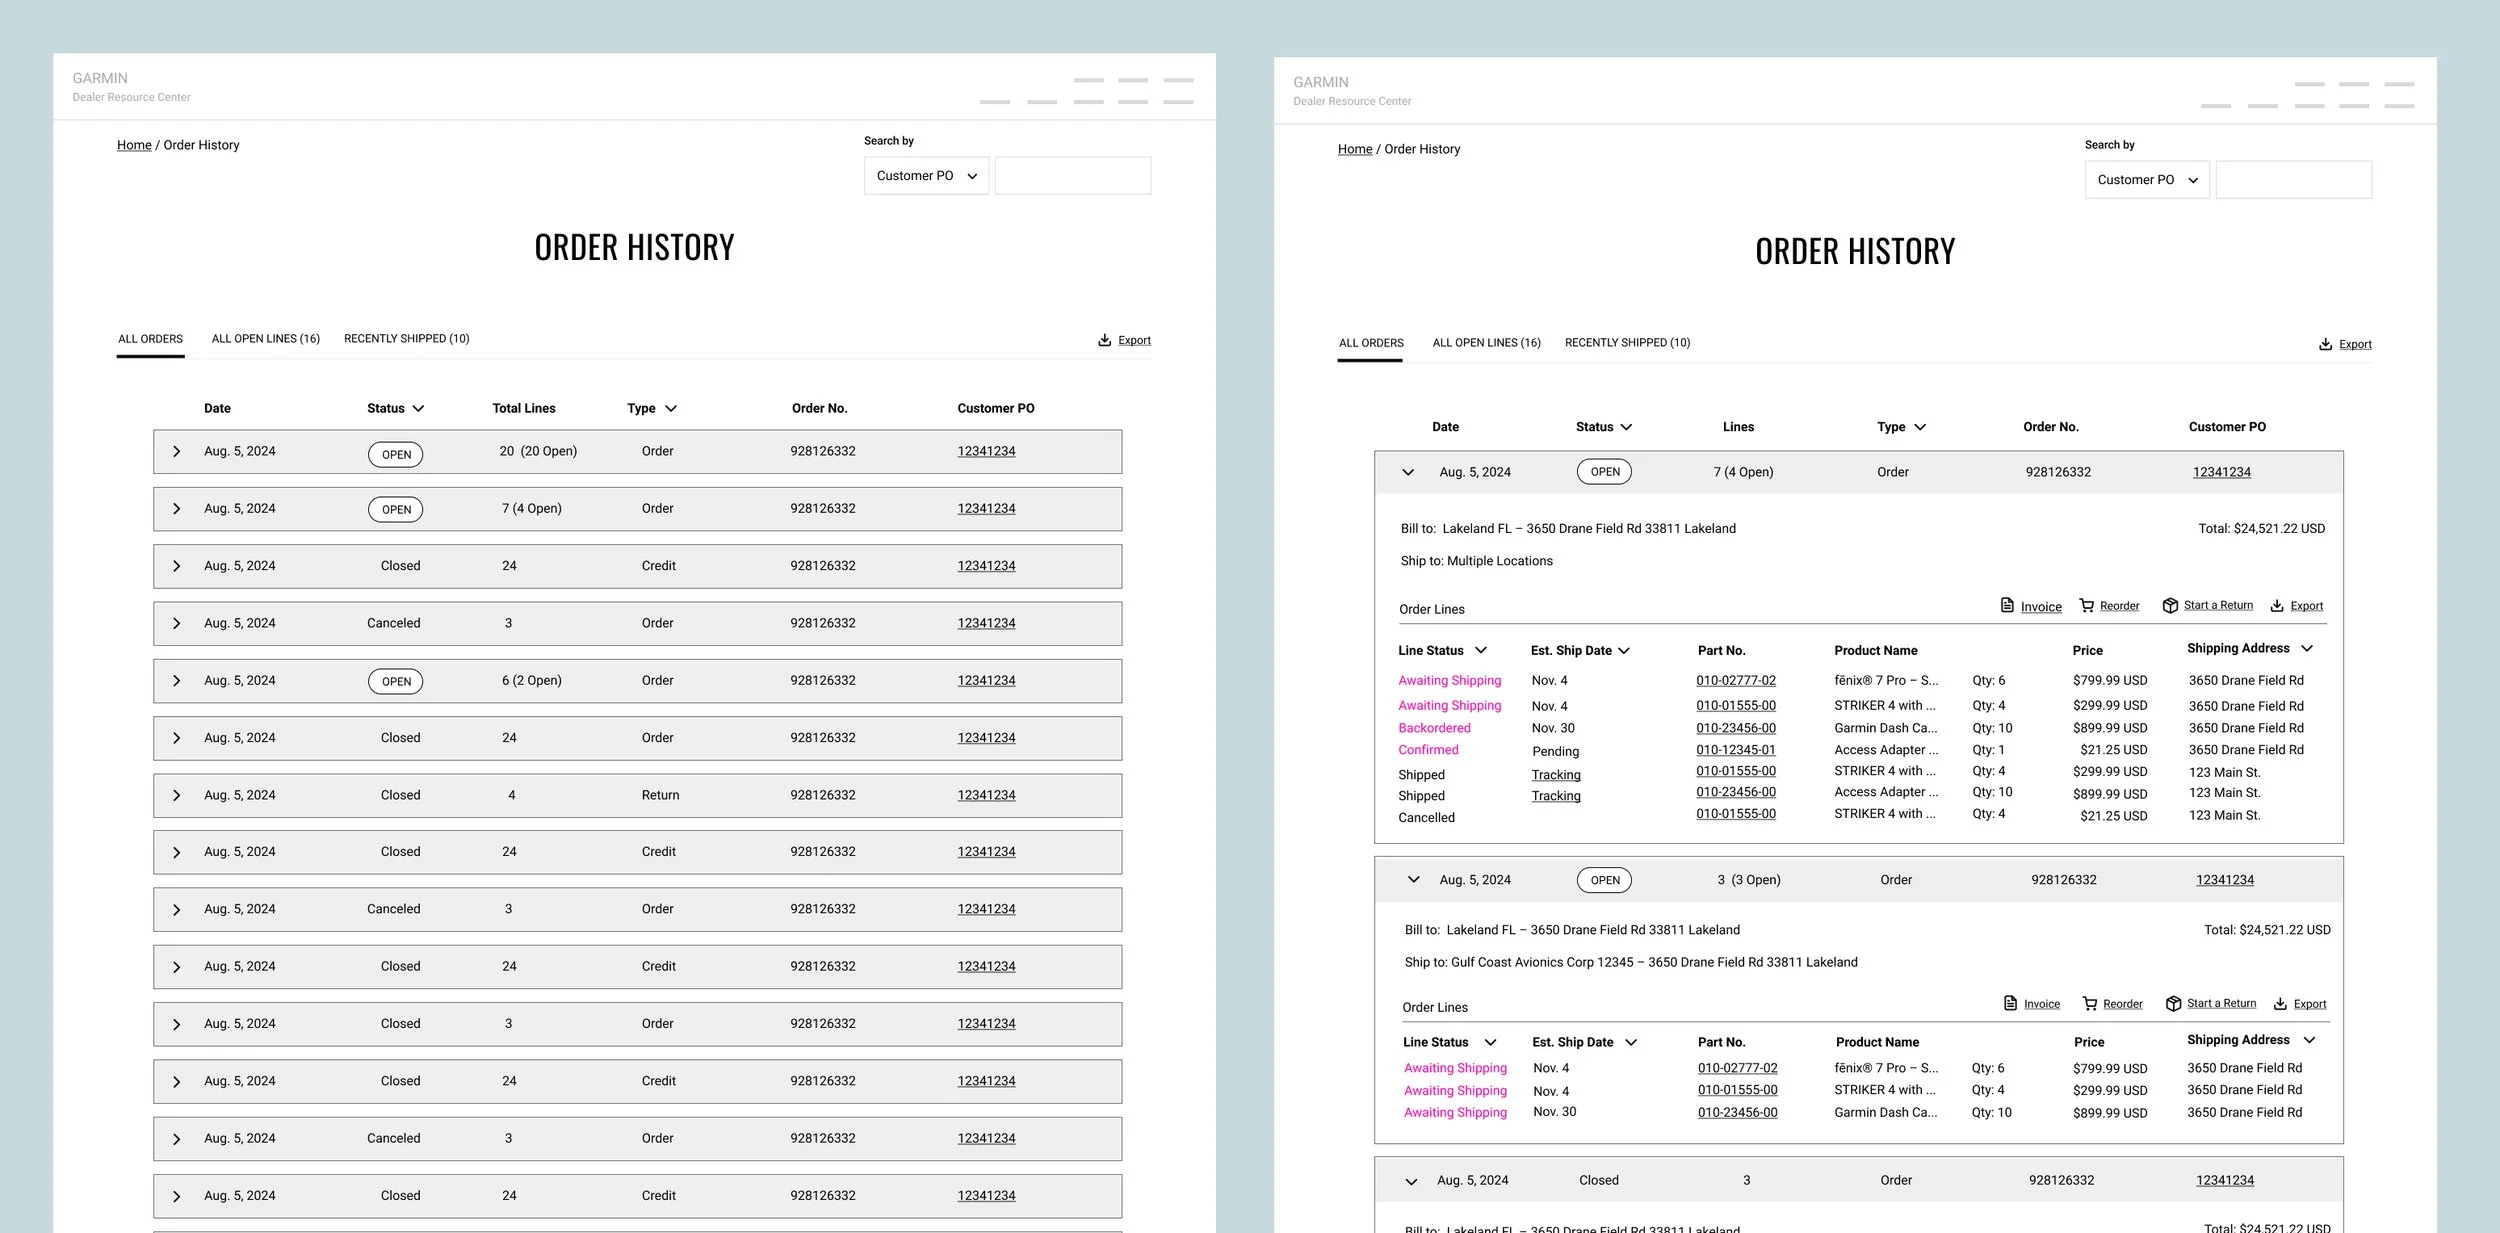Expand the Return type order row
This screenshot has height=1233, width=2500.
tap(177, 796)
